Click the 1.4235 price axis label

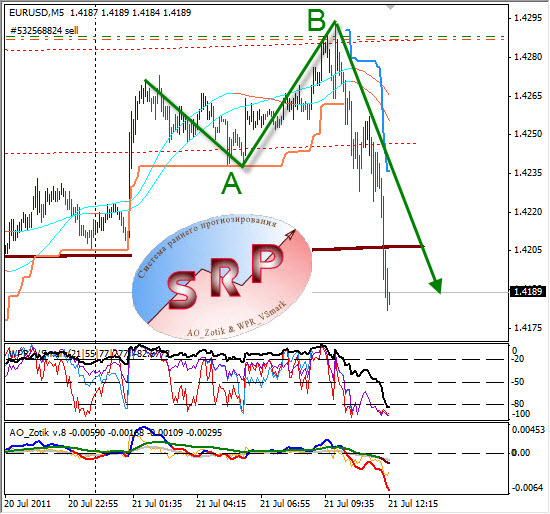tap(528, 173)
